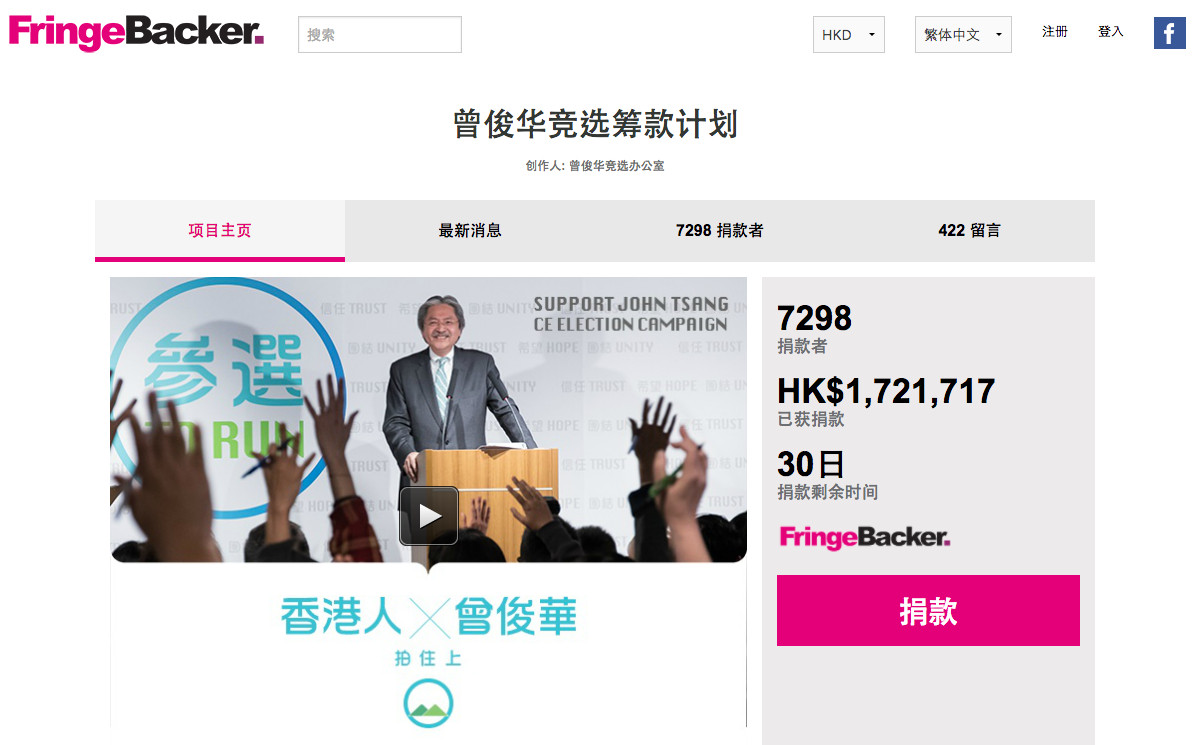View the 422 留言 comments tab

[x=970, y=231]
